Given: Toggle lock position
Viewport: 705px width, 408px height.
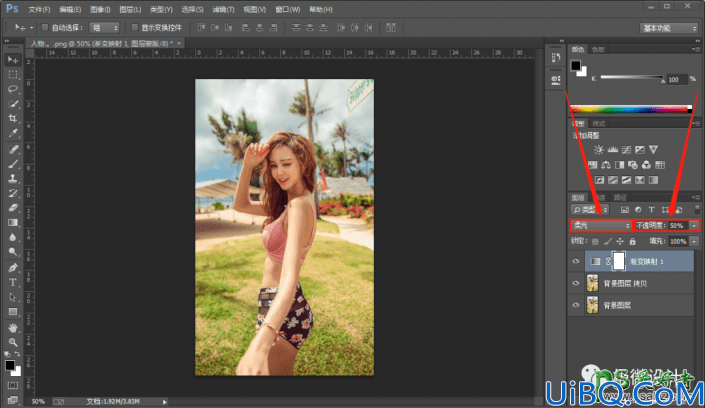Looking at the screenshot, I should click(x=620, y=242).
